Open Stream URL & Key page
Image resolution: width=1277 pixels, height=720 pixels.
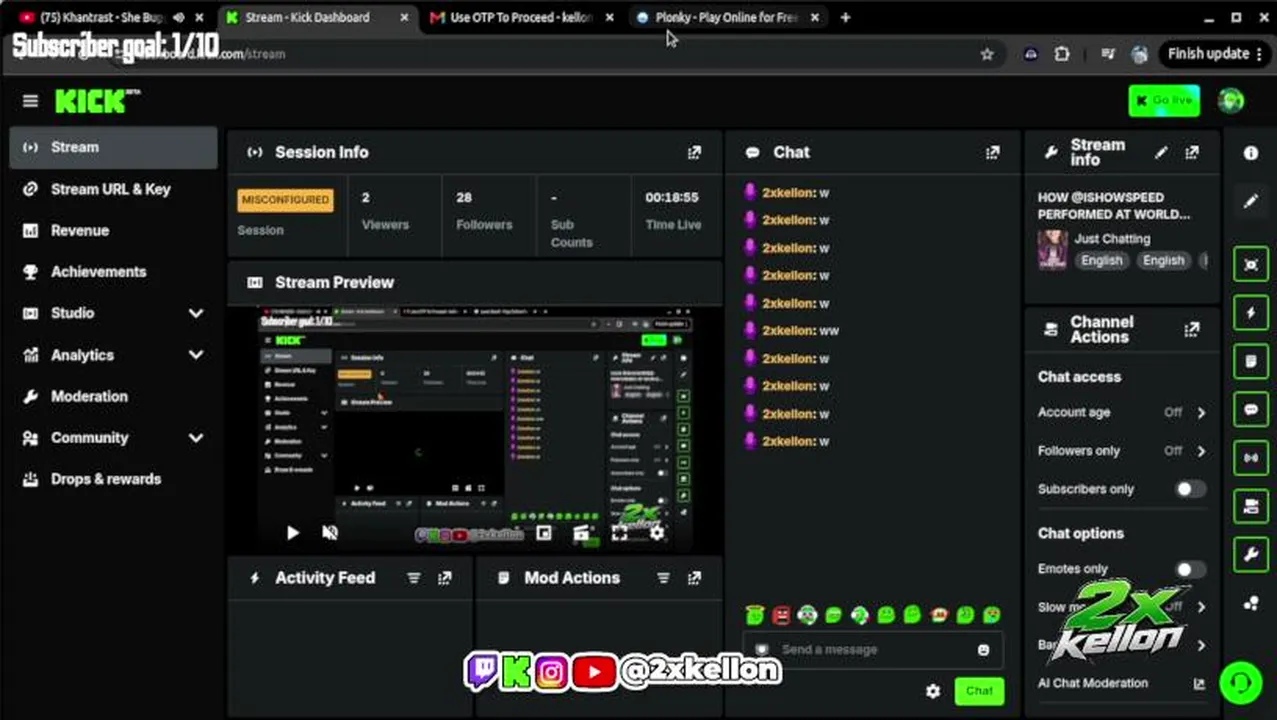[x=115, y=189]
